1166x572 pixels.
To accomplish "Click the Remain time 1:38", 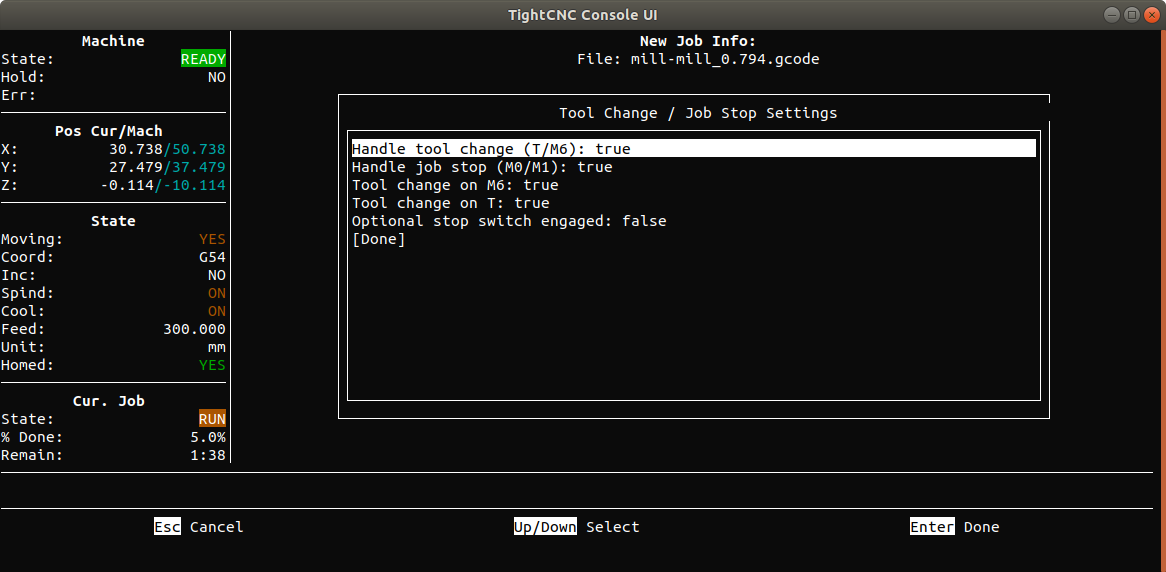I will point(207,455).
